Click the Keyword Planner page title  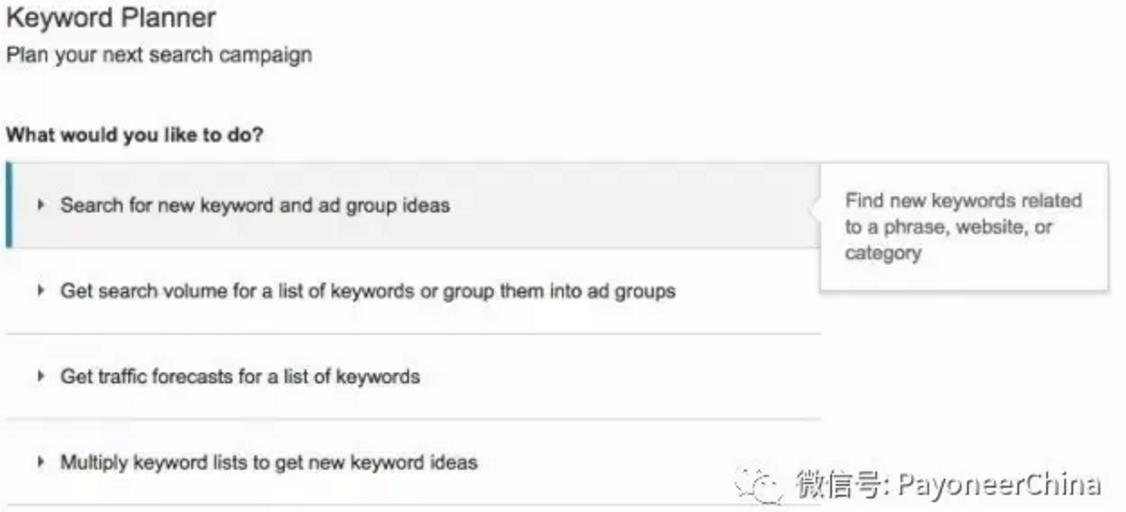pyautogui.click(x=111, y=18)
